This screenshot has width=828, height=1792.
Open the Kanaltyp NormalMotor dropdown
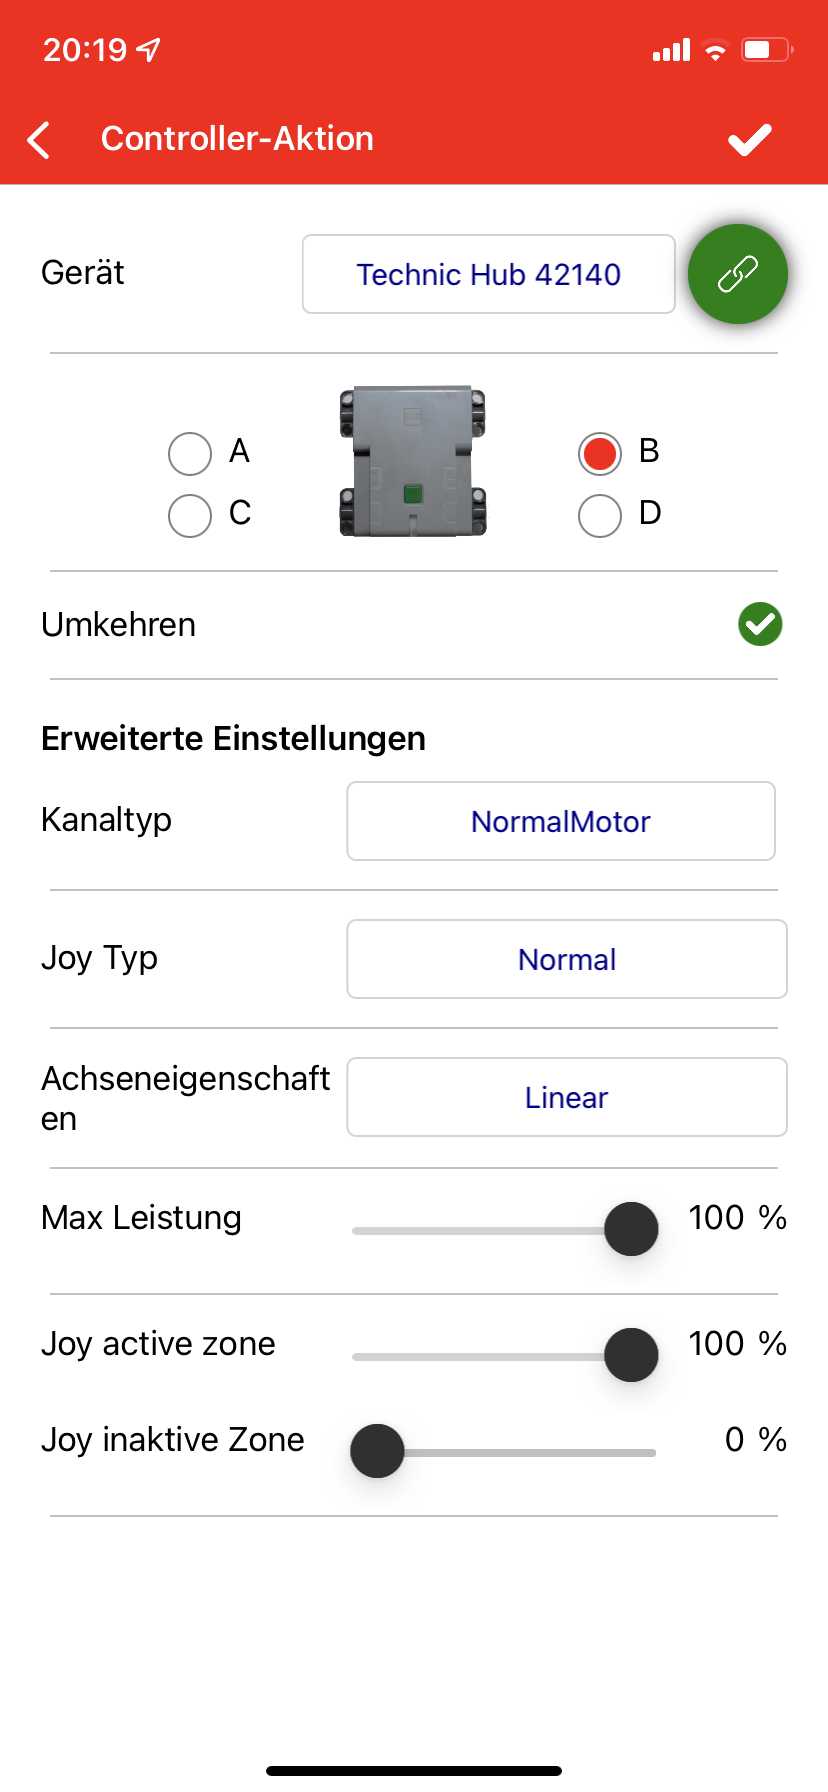pyautogui.click(x=561, y=821)
